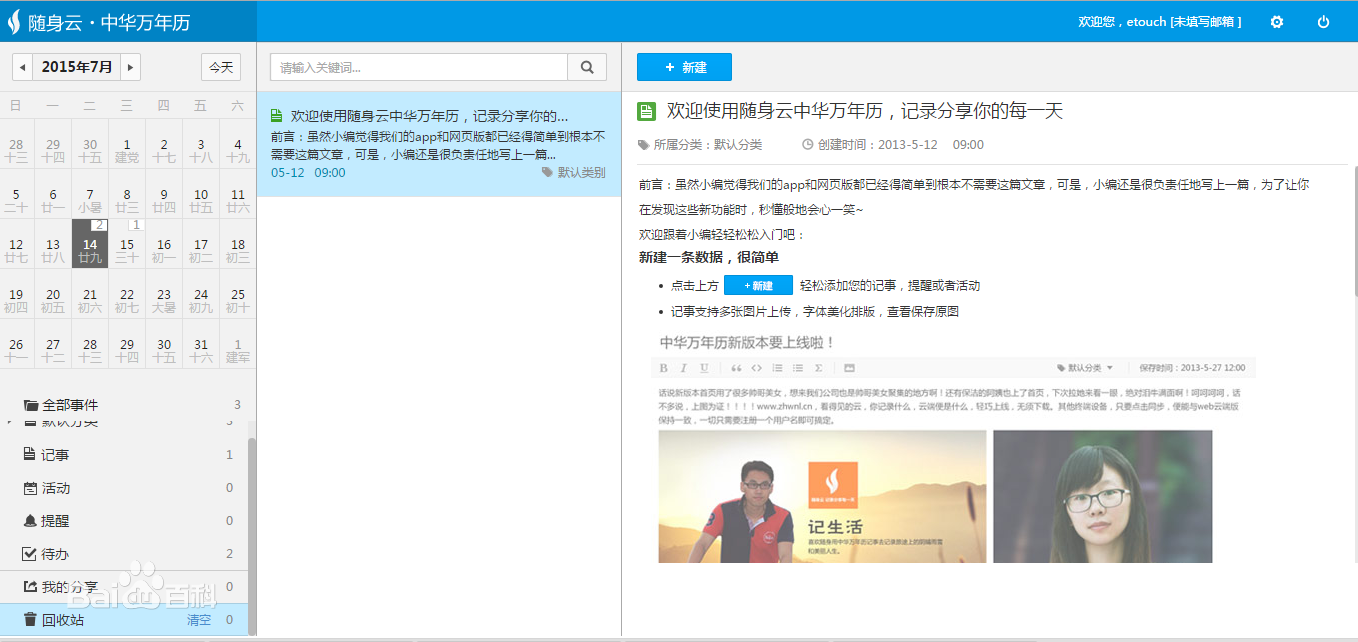Image resolution: width=1358 pixels, height=642 pixels.
Task: Select July 14 on the calendar
Action: [x=90, y=244]
